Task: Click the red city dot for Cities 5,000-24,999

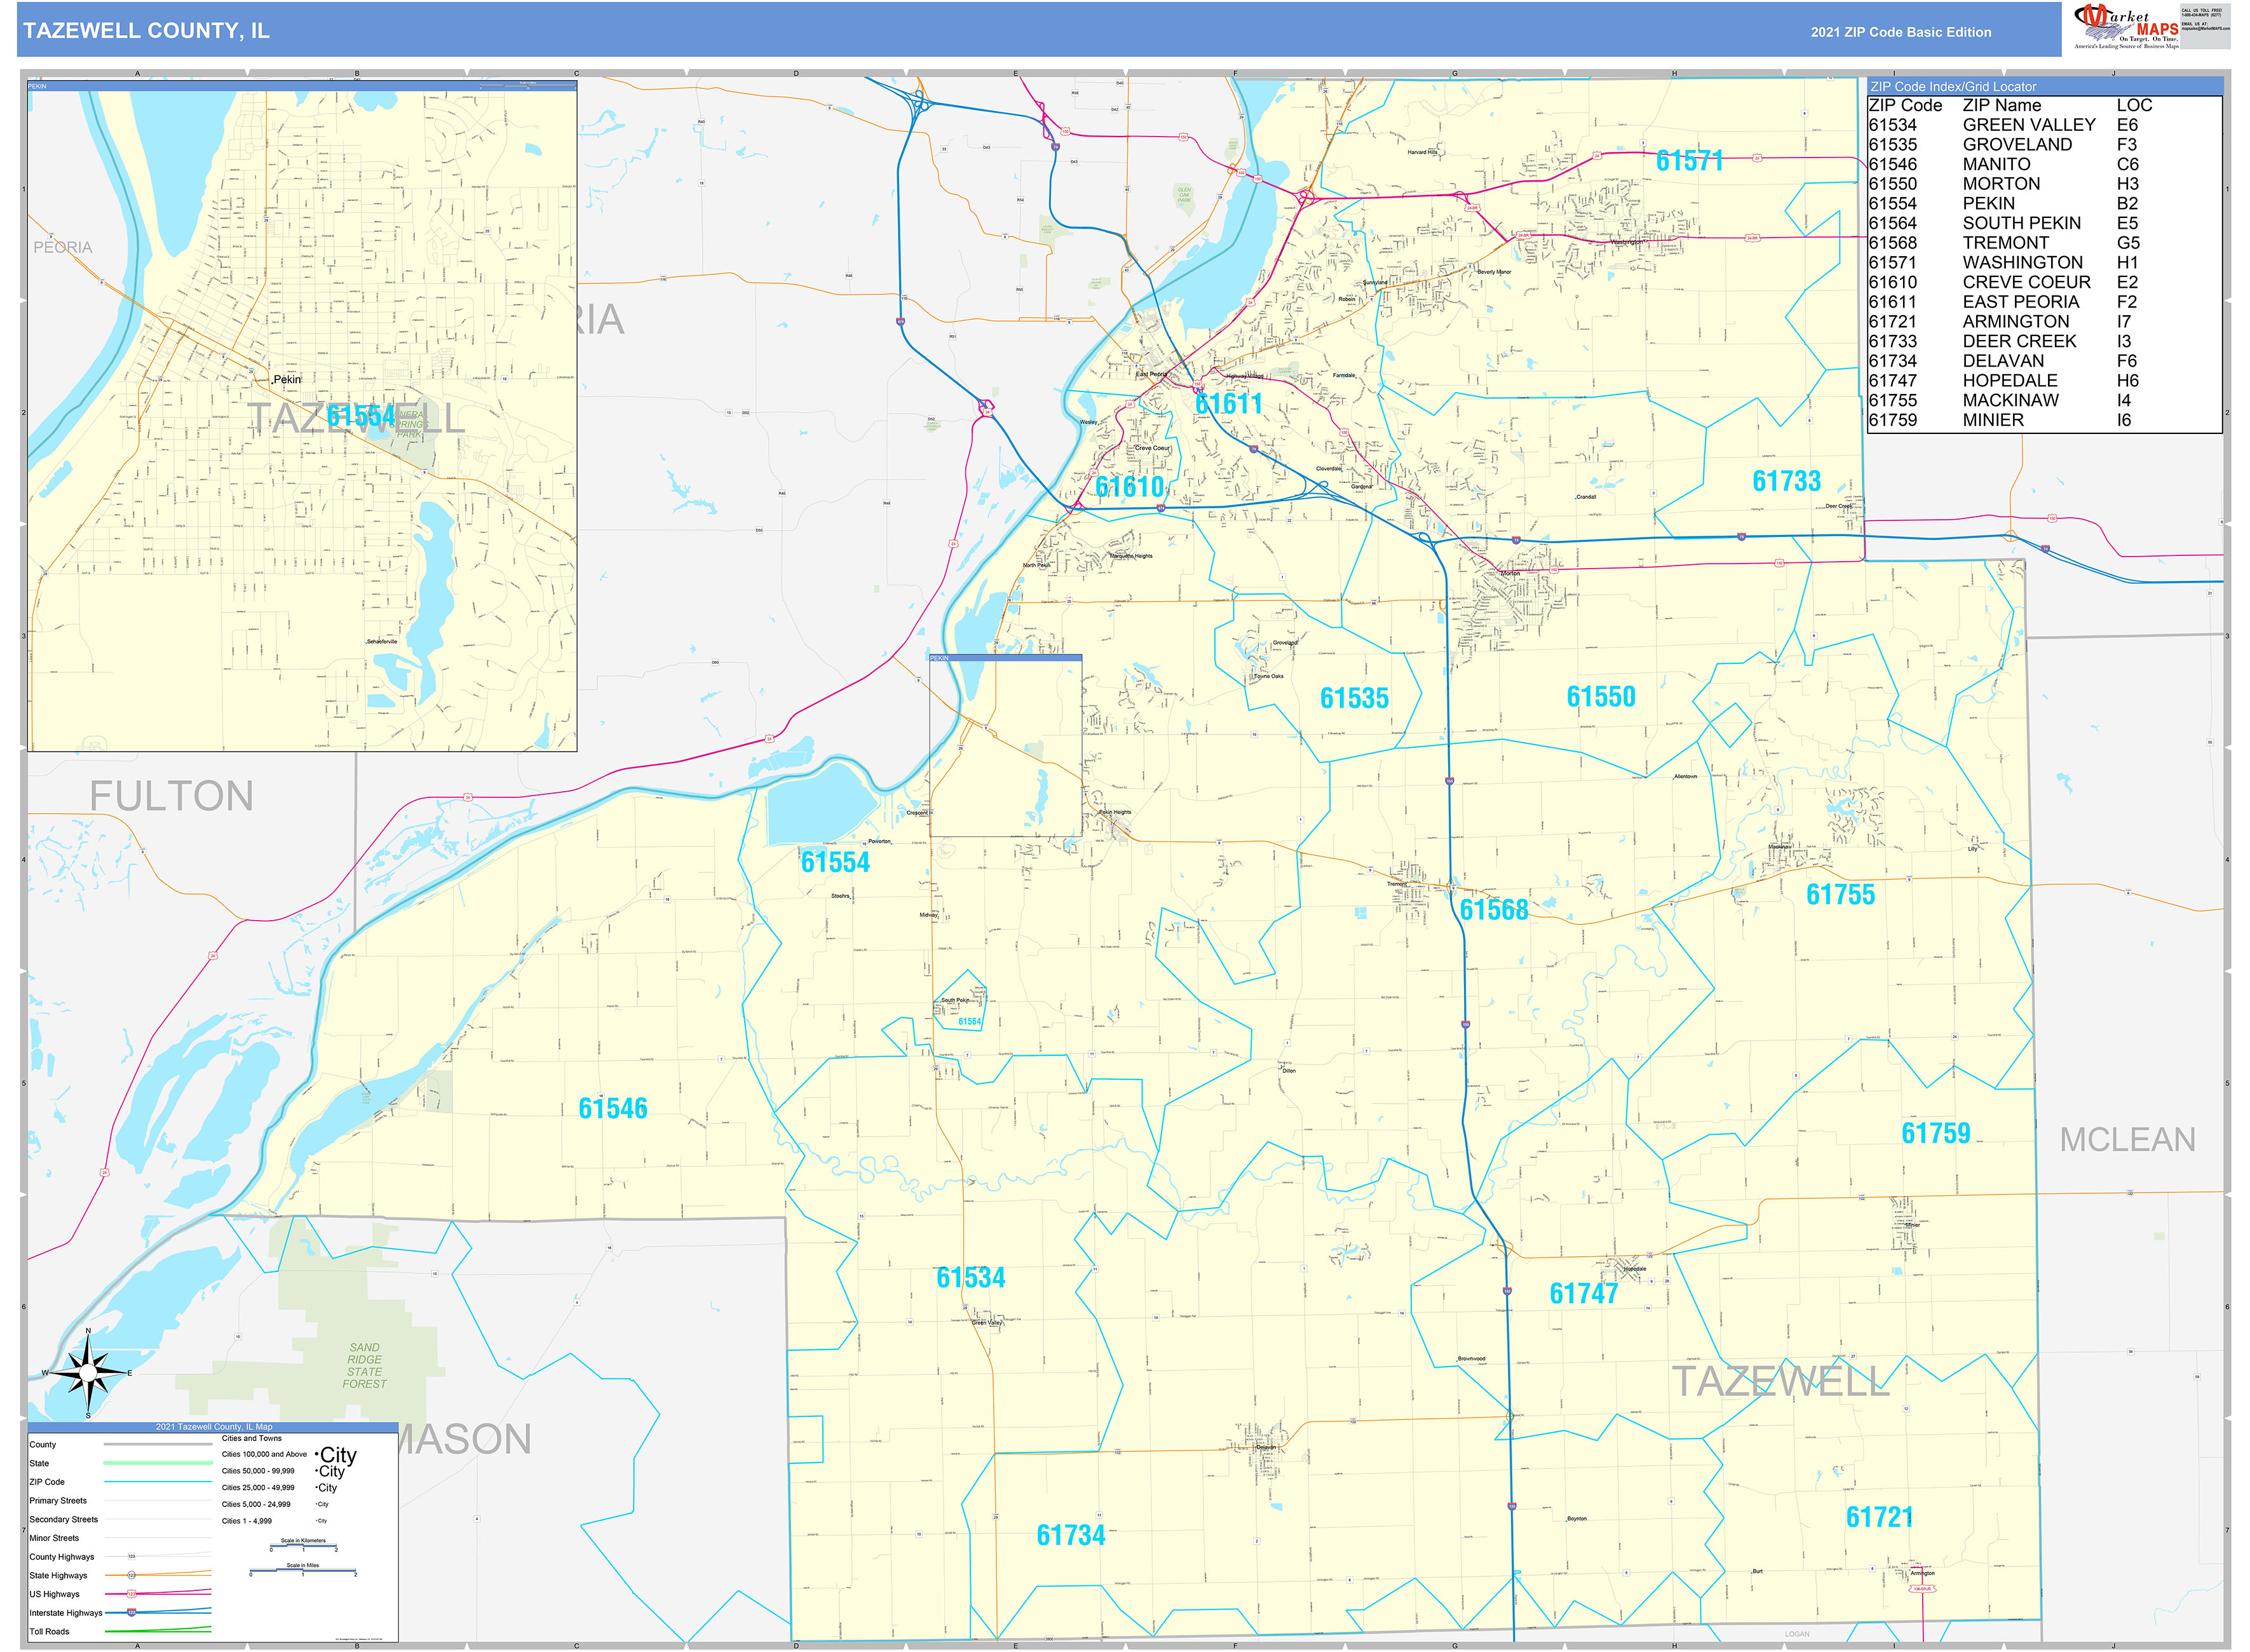Action: [x=316, y=1504]
